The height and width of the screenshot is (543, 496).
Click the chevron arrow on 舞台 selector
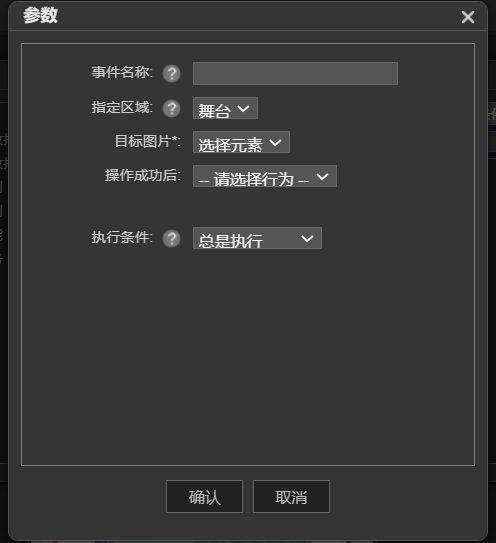[x=243, y=109]
